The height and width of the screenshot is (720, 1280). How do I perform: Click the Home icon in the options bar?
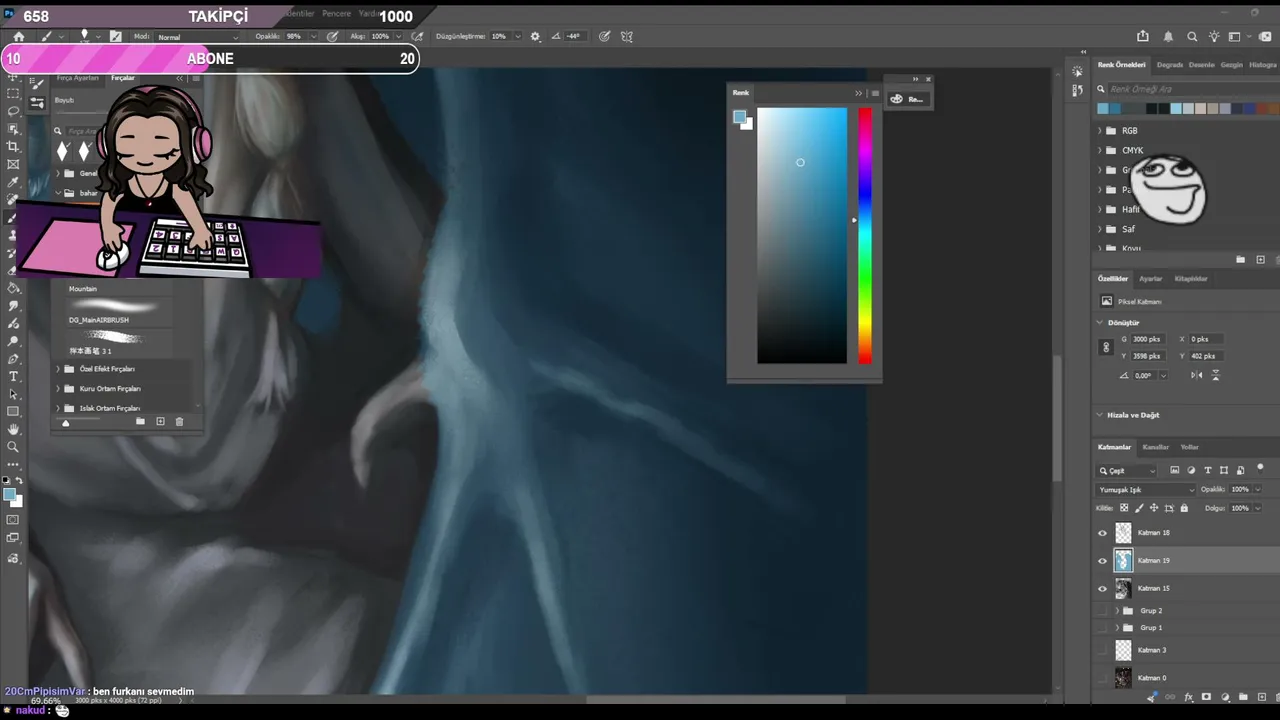click(x=18, y=37)
